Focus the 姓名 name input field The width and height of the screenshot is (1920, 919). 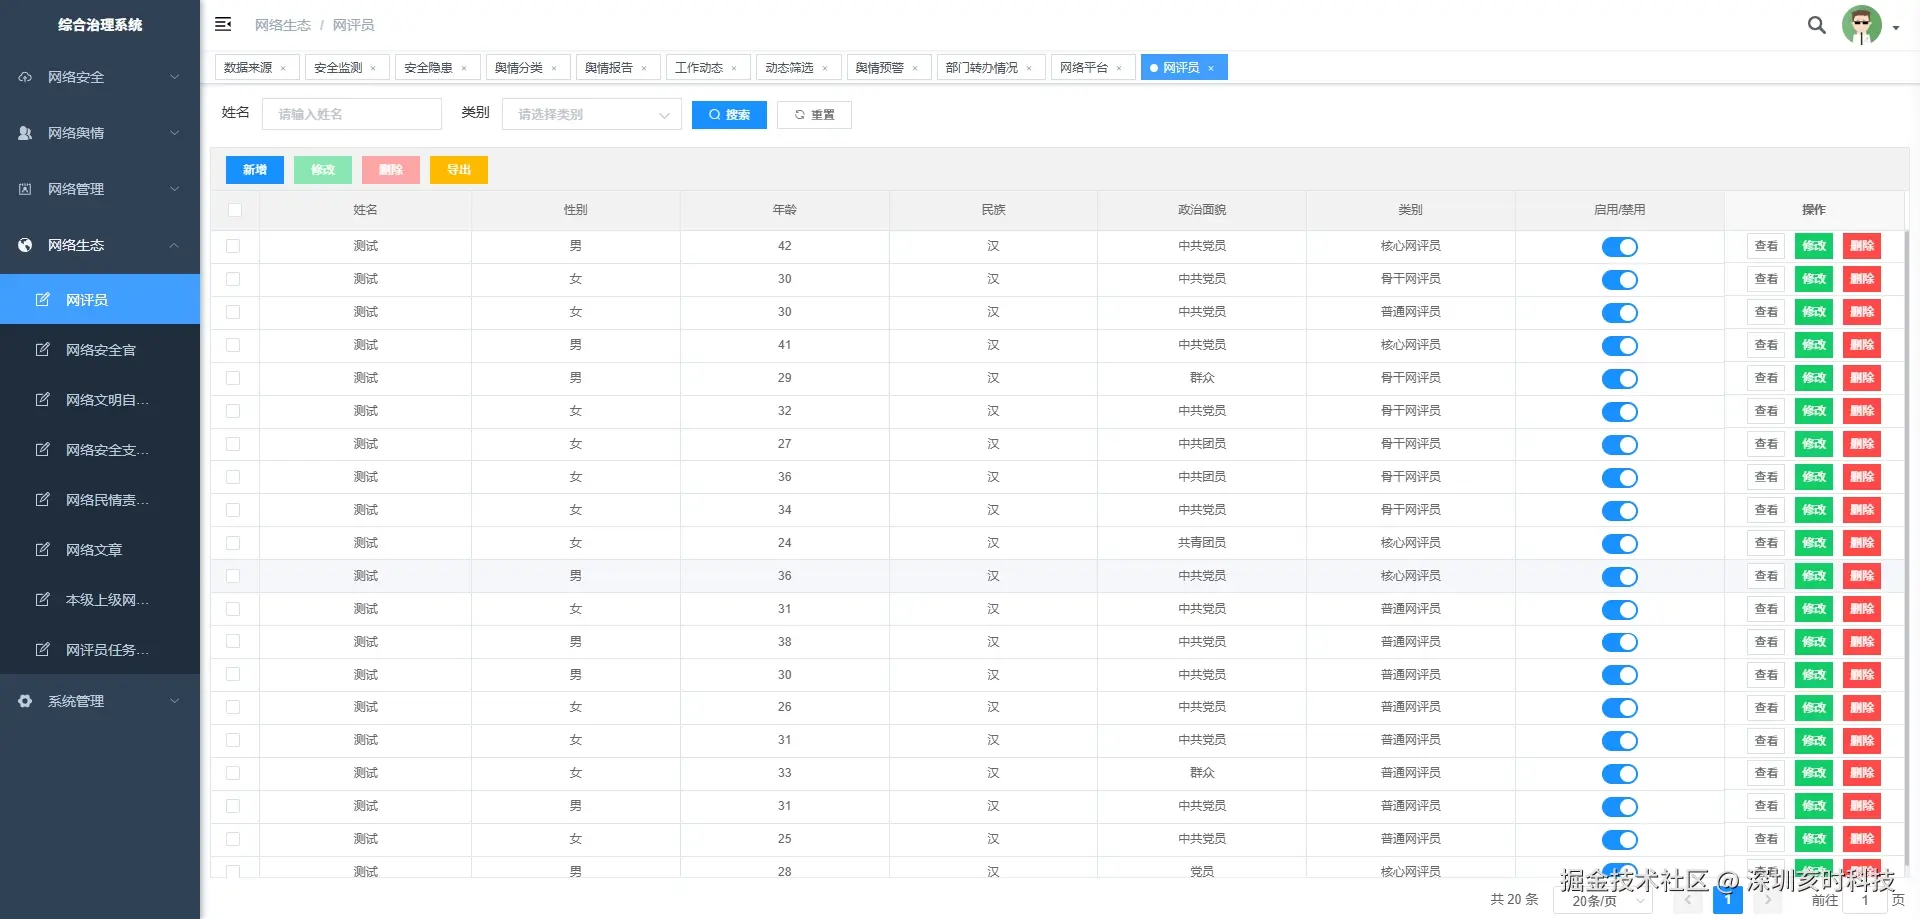click(x=352, y=114)
